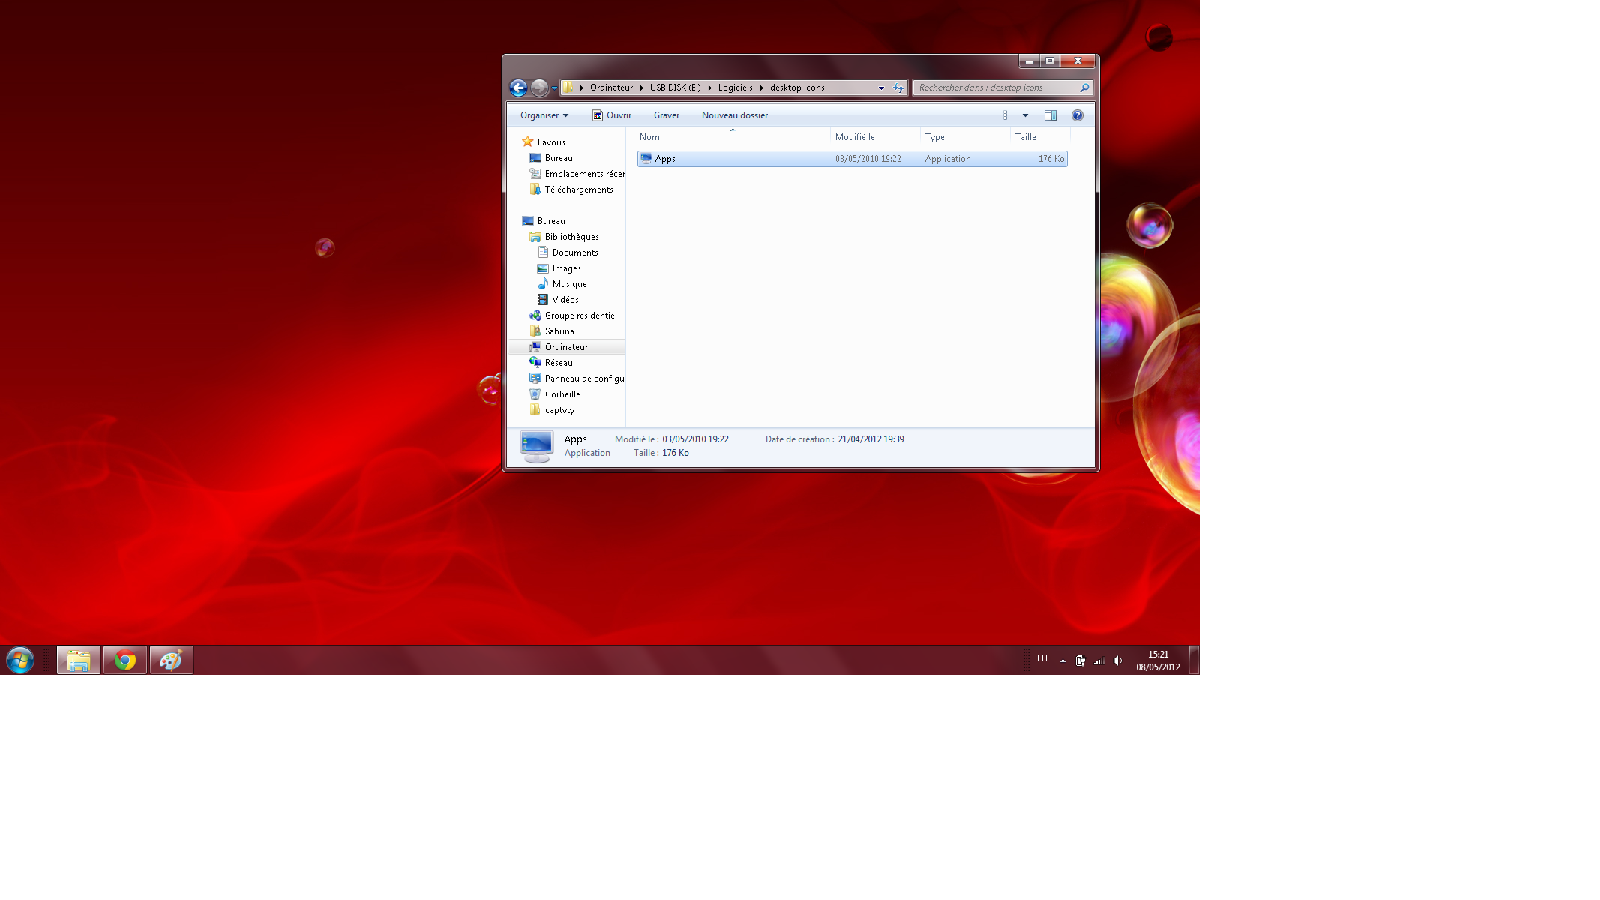Open Réseau in navigation pane
1600x900 pixels.
pyautogui.click(x=551, y=363)
